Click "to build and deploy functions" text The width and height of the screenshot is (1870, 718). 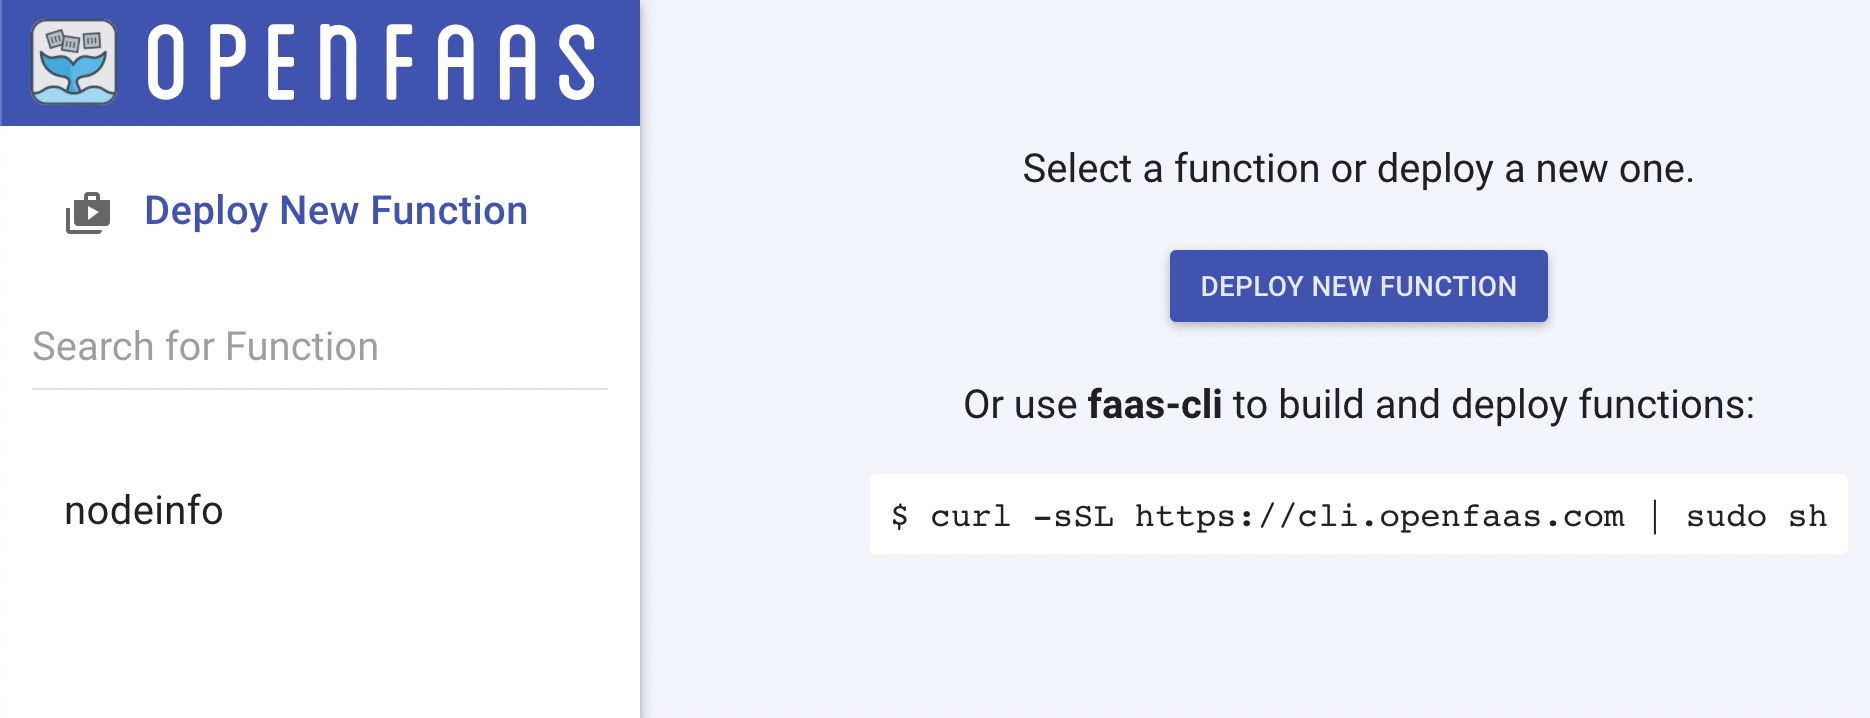point(1493,405)
